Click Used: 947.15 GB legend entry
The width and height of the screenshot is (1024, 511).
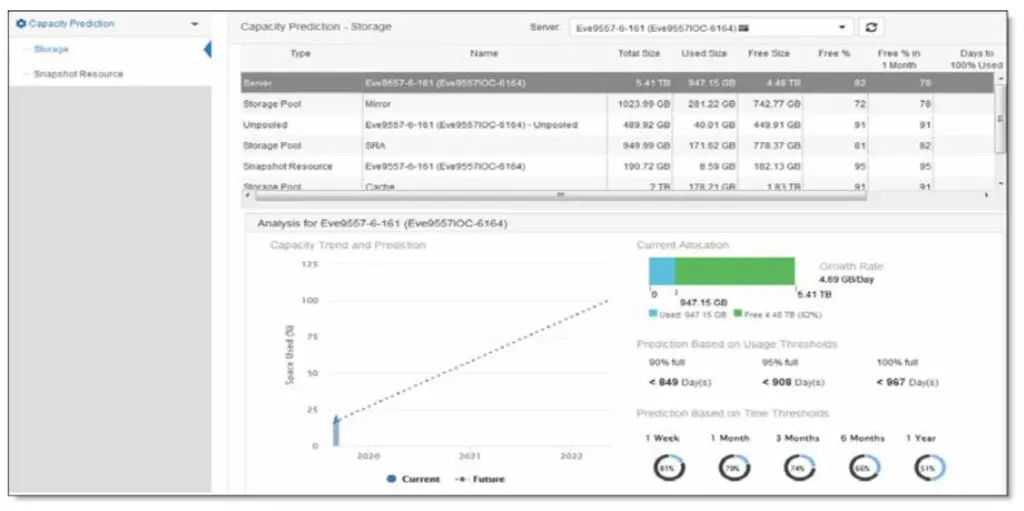pyautogui.click(x=688, y=314)
